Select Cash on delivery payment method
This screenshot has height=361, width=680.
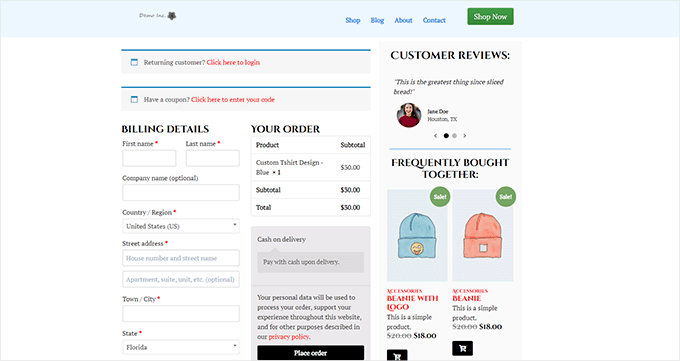[x=281, y=240]
